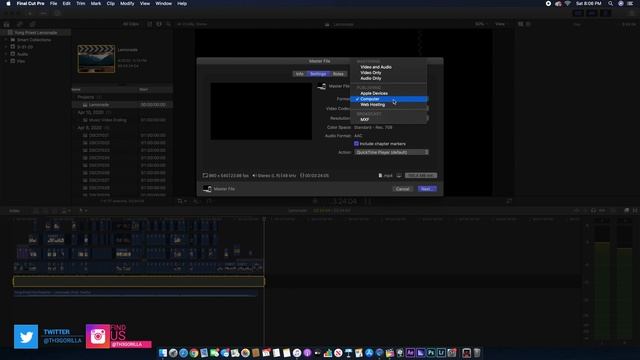Open Keynote from the Dock

[x=348, y=353]
